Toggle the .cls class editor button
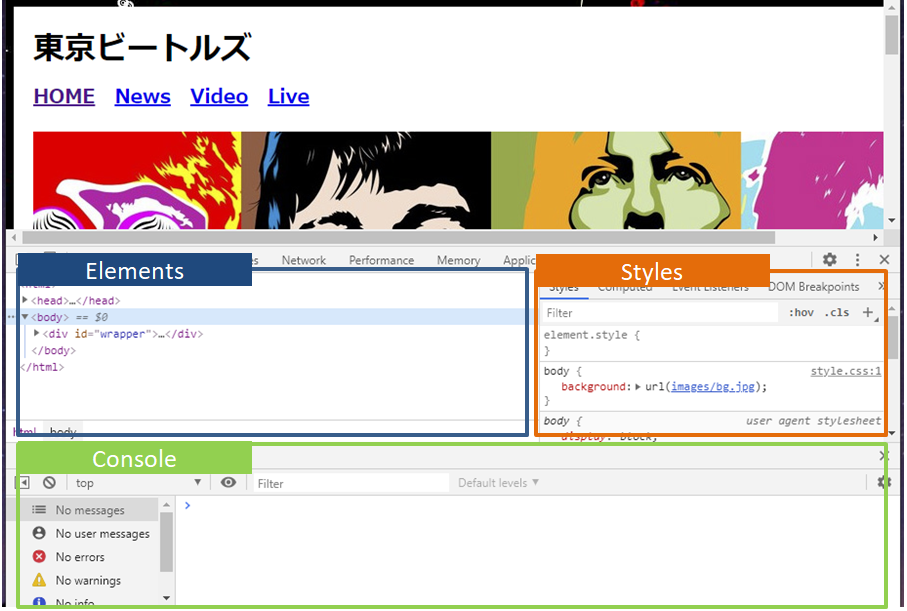This screenshot has height=611, width=907. point(837,312)
